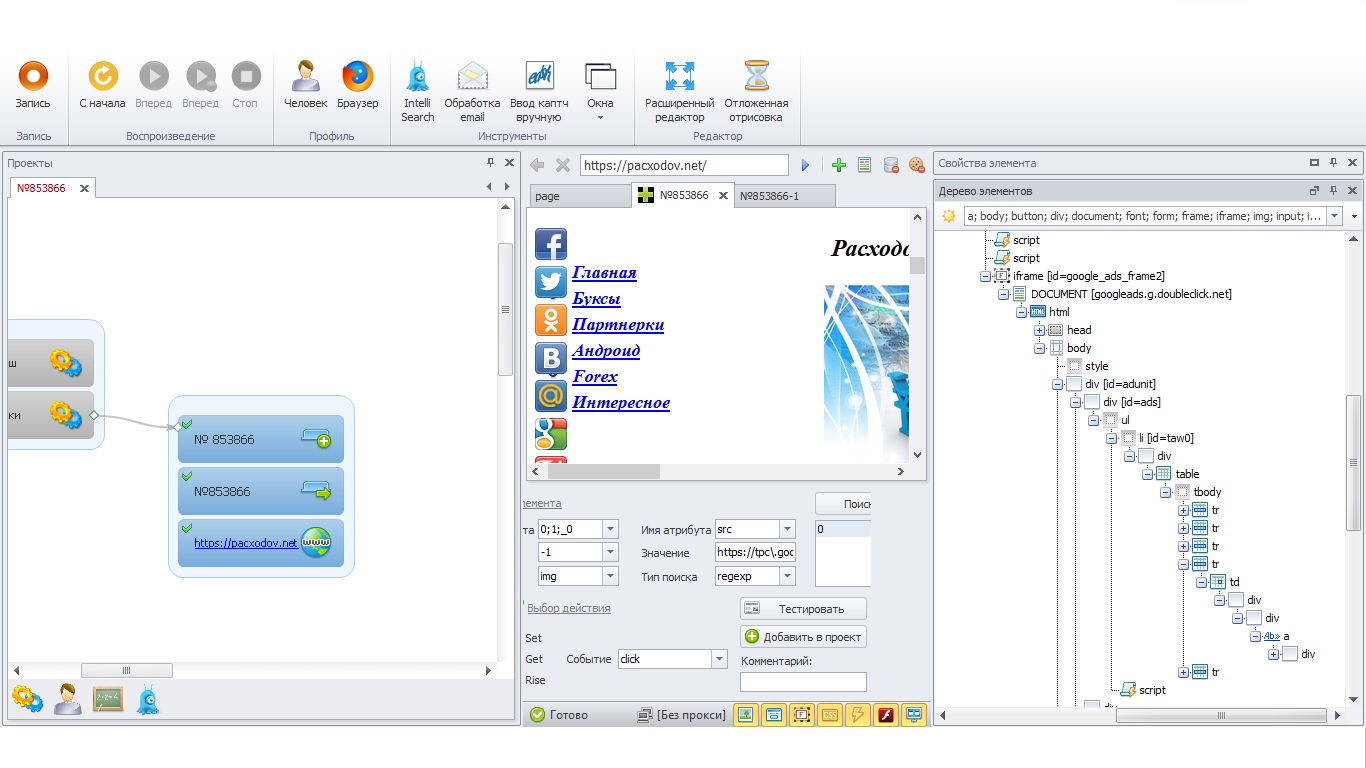Toggle CSS loading in status bar

tap(830, 714)
